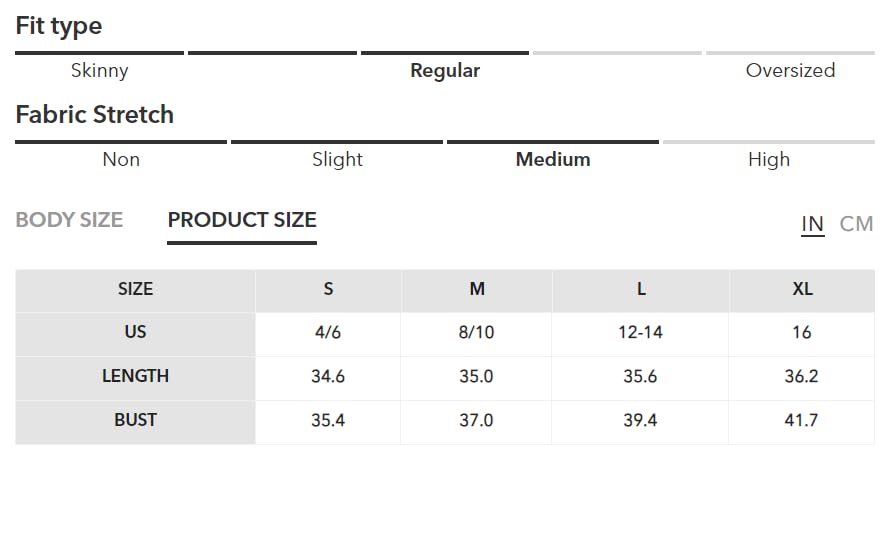Click the Regular fit type label
890x536 pixels.
tap(445, 70)
